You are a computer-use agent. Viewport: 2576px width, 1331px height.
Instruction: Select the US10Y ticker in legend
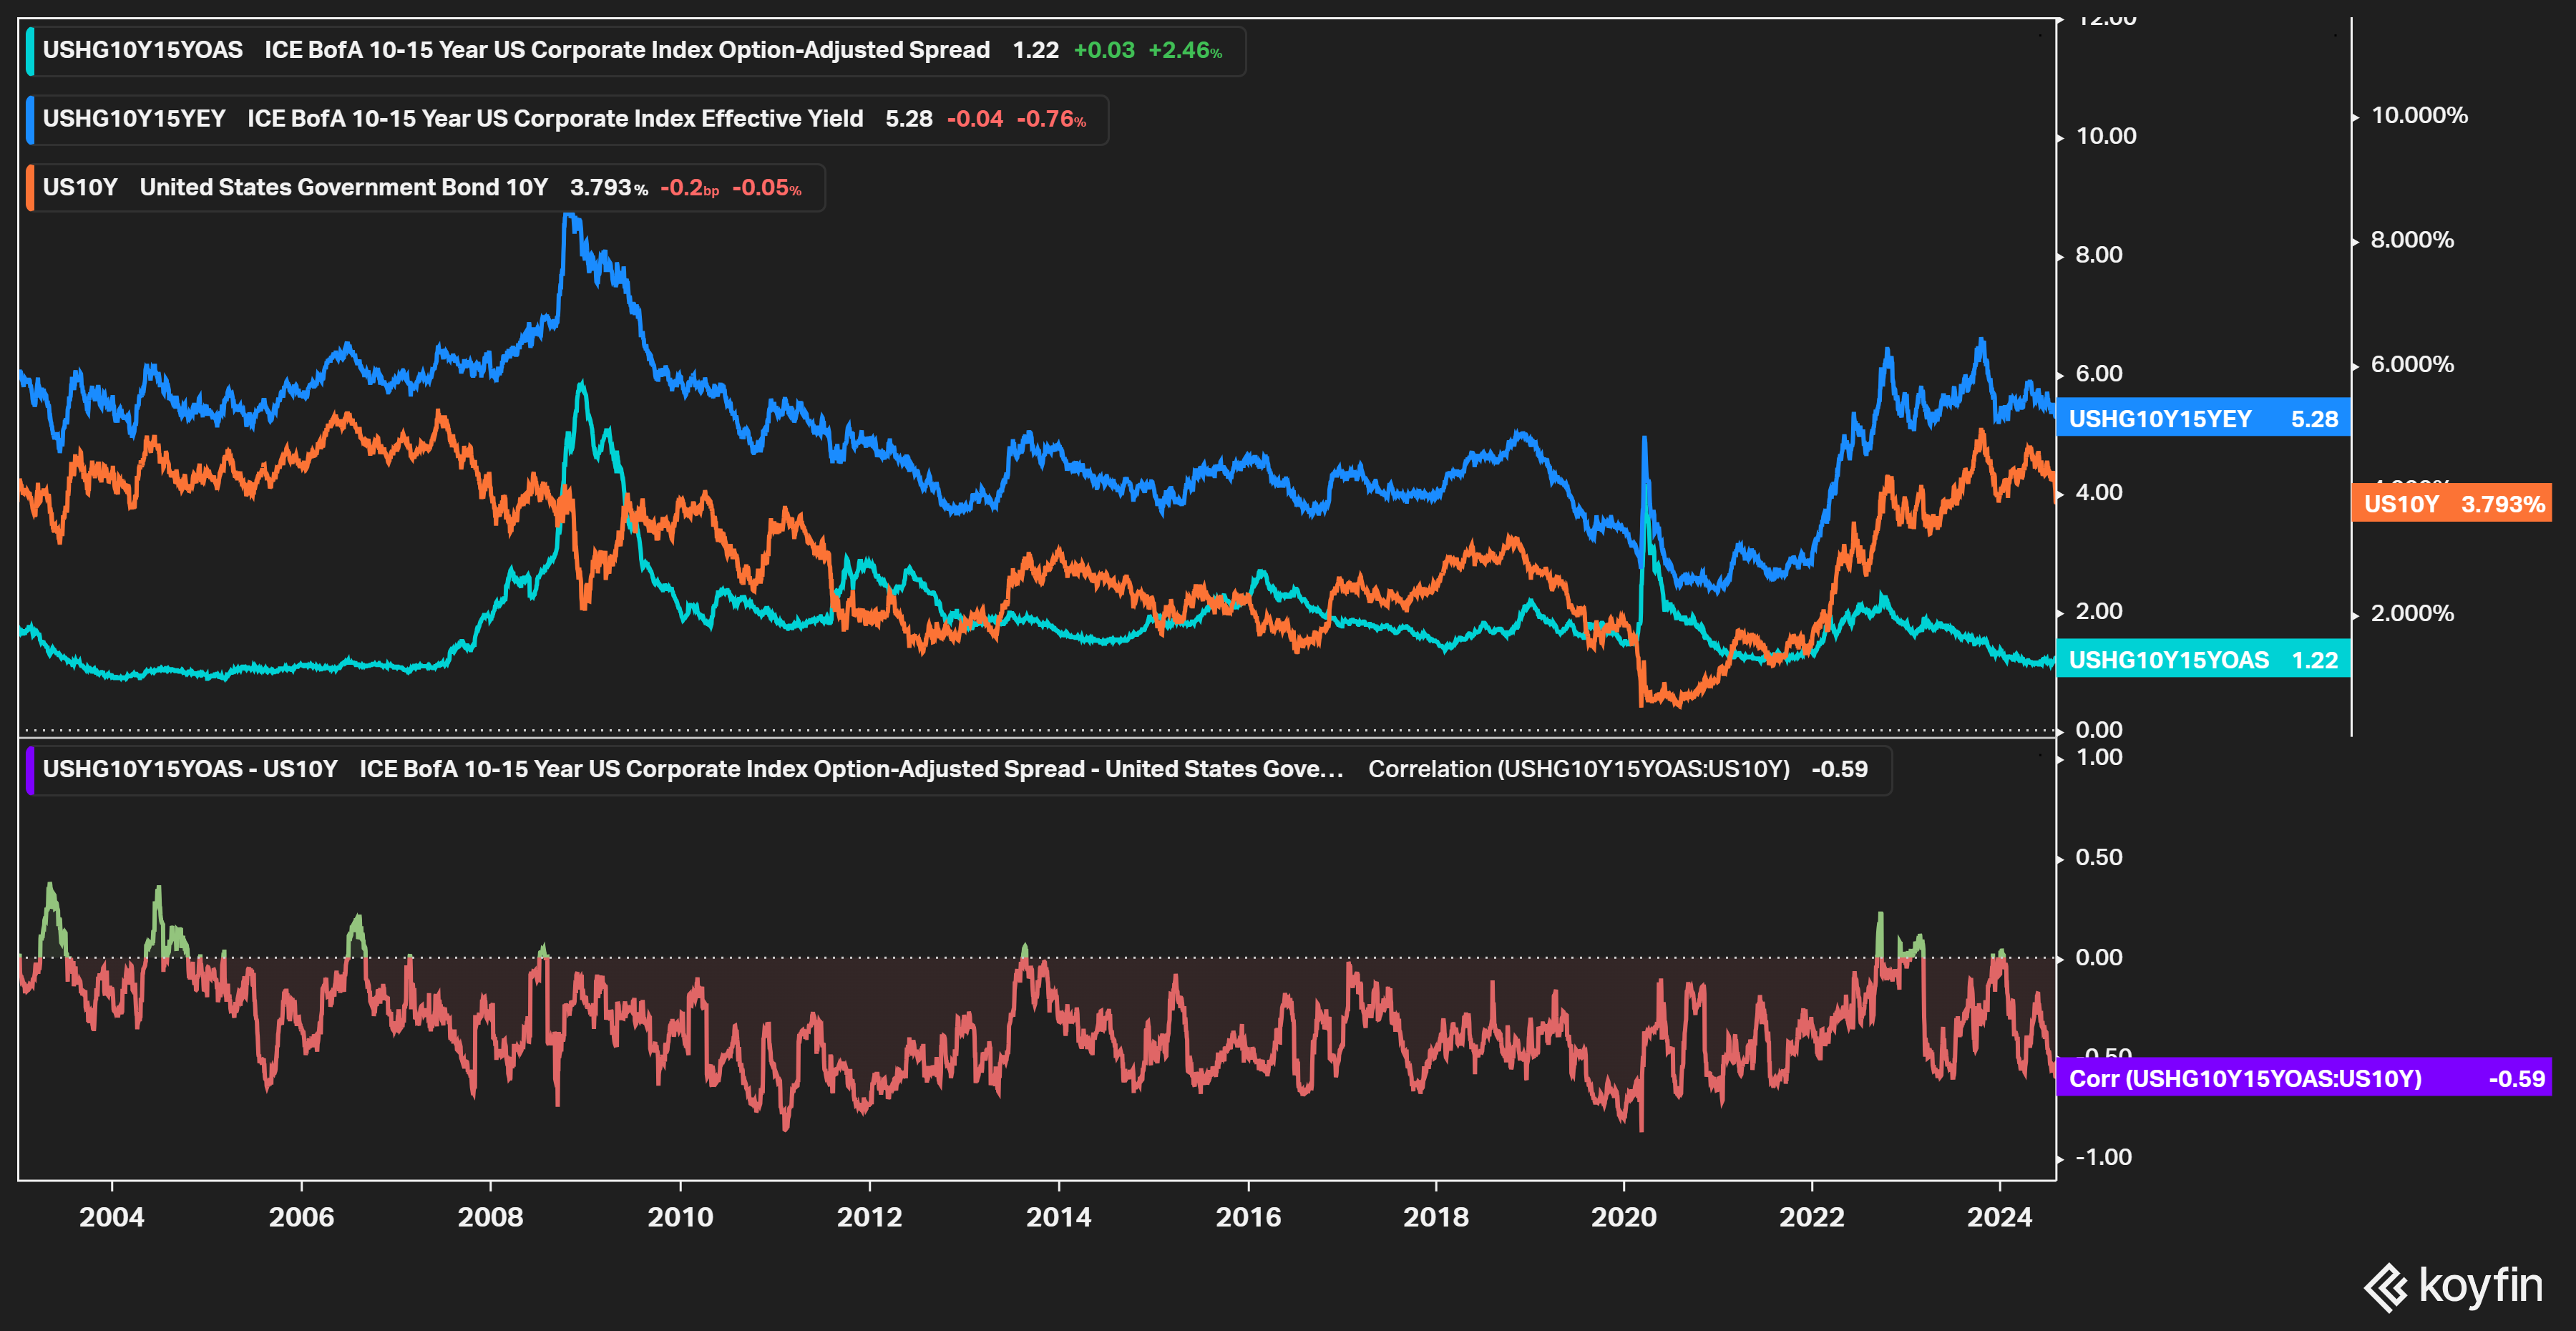(x=80, y=188)
